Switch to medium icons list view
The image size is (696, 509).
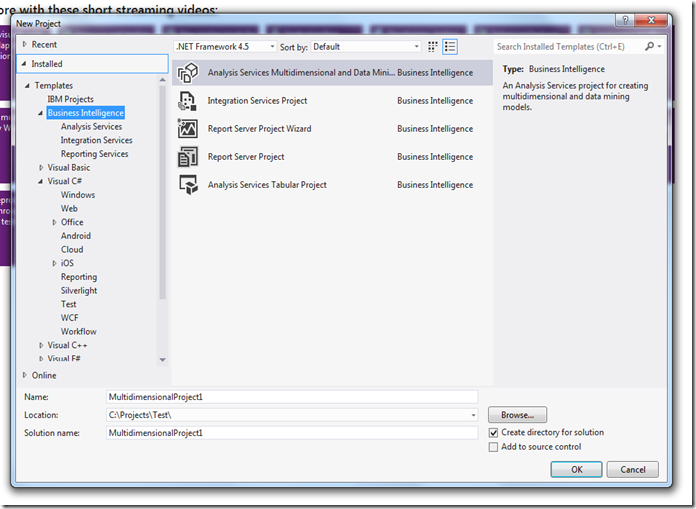pyautogui.click(x=450, y=47)
